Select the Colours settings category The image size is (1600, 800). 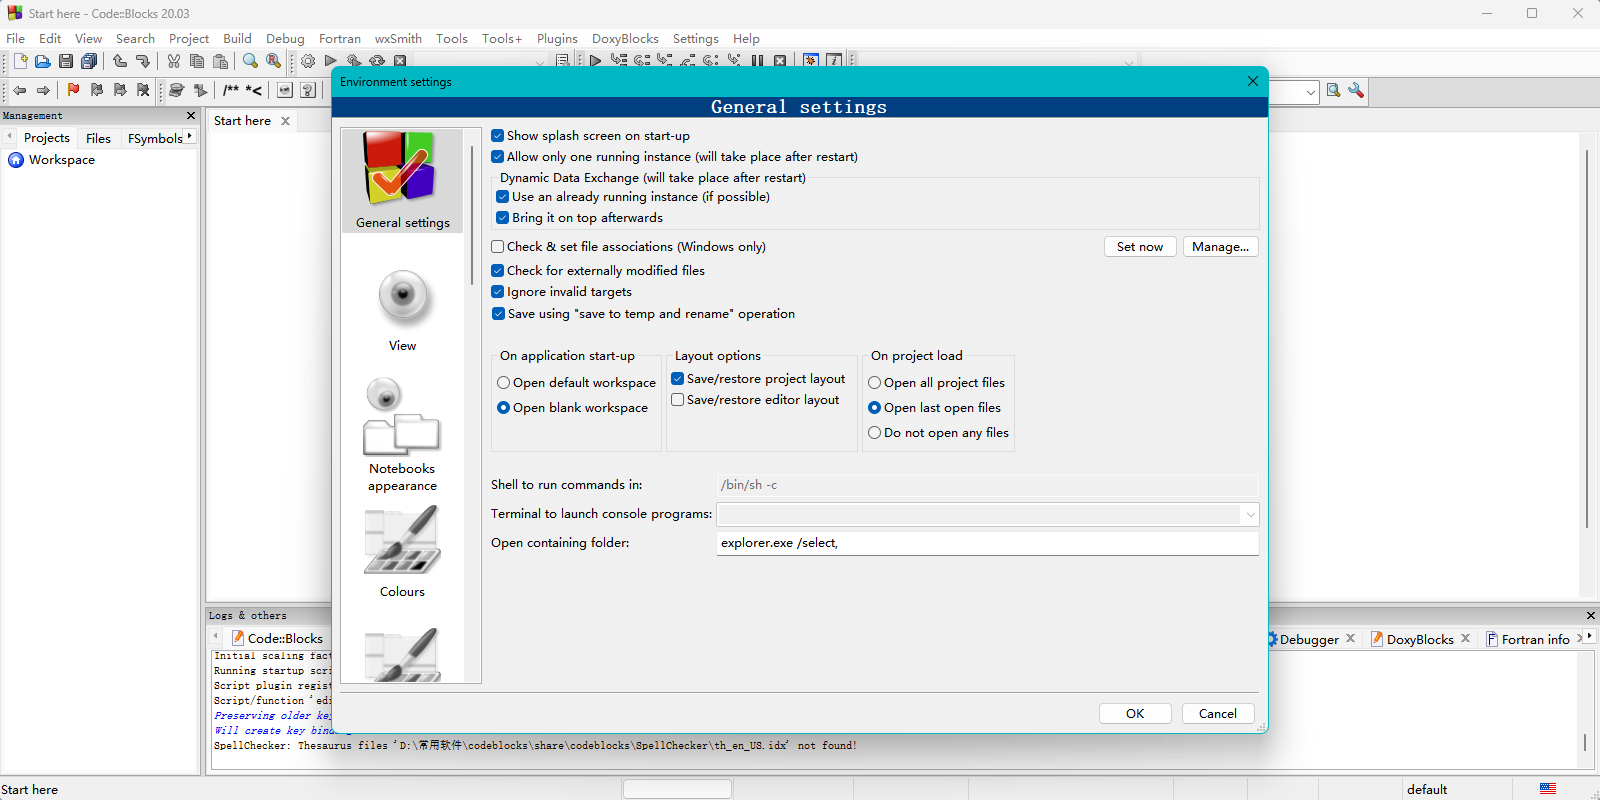(402, 552)
